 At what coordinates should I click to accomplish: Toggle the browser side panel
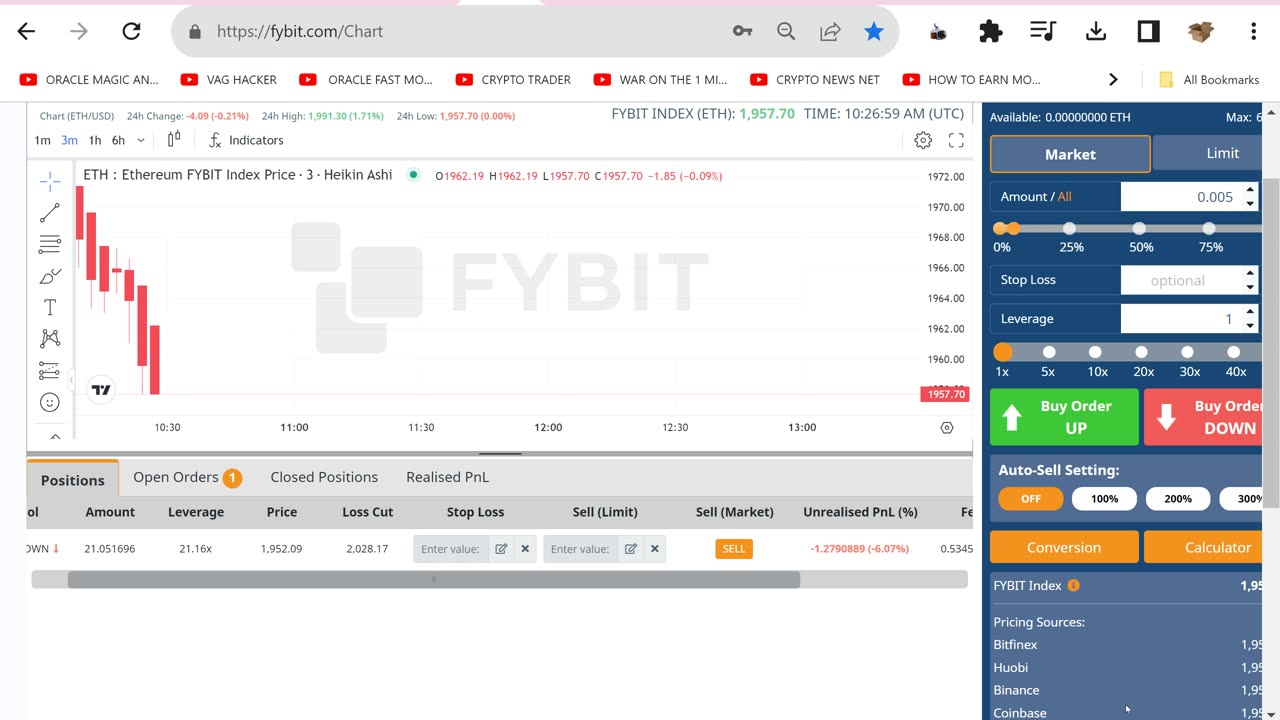click(x=1148, y=31)
